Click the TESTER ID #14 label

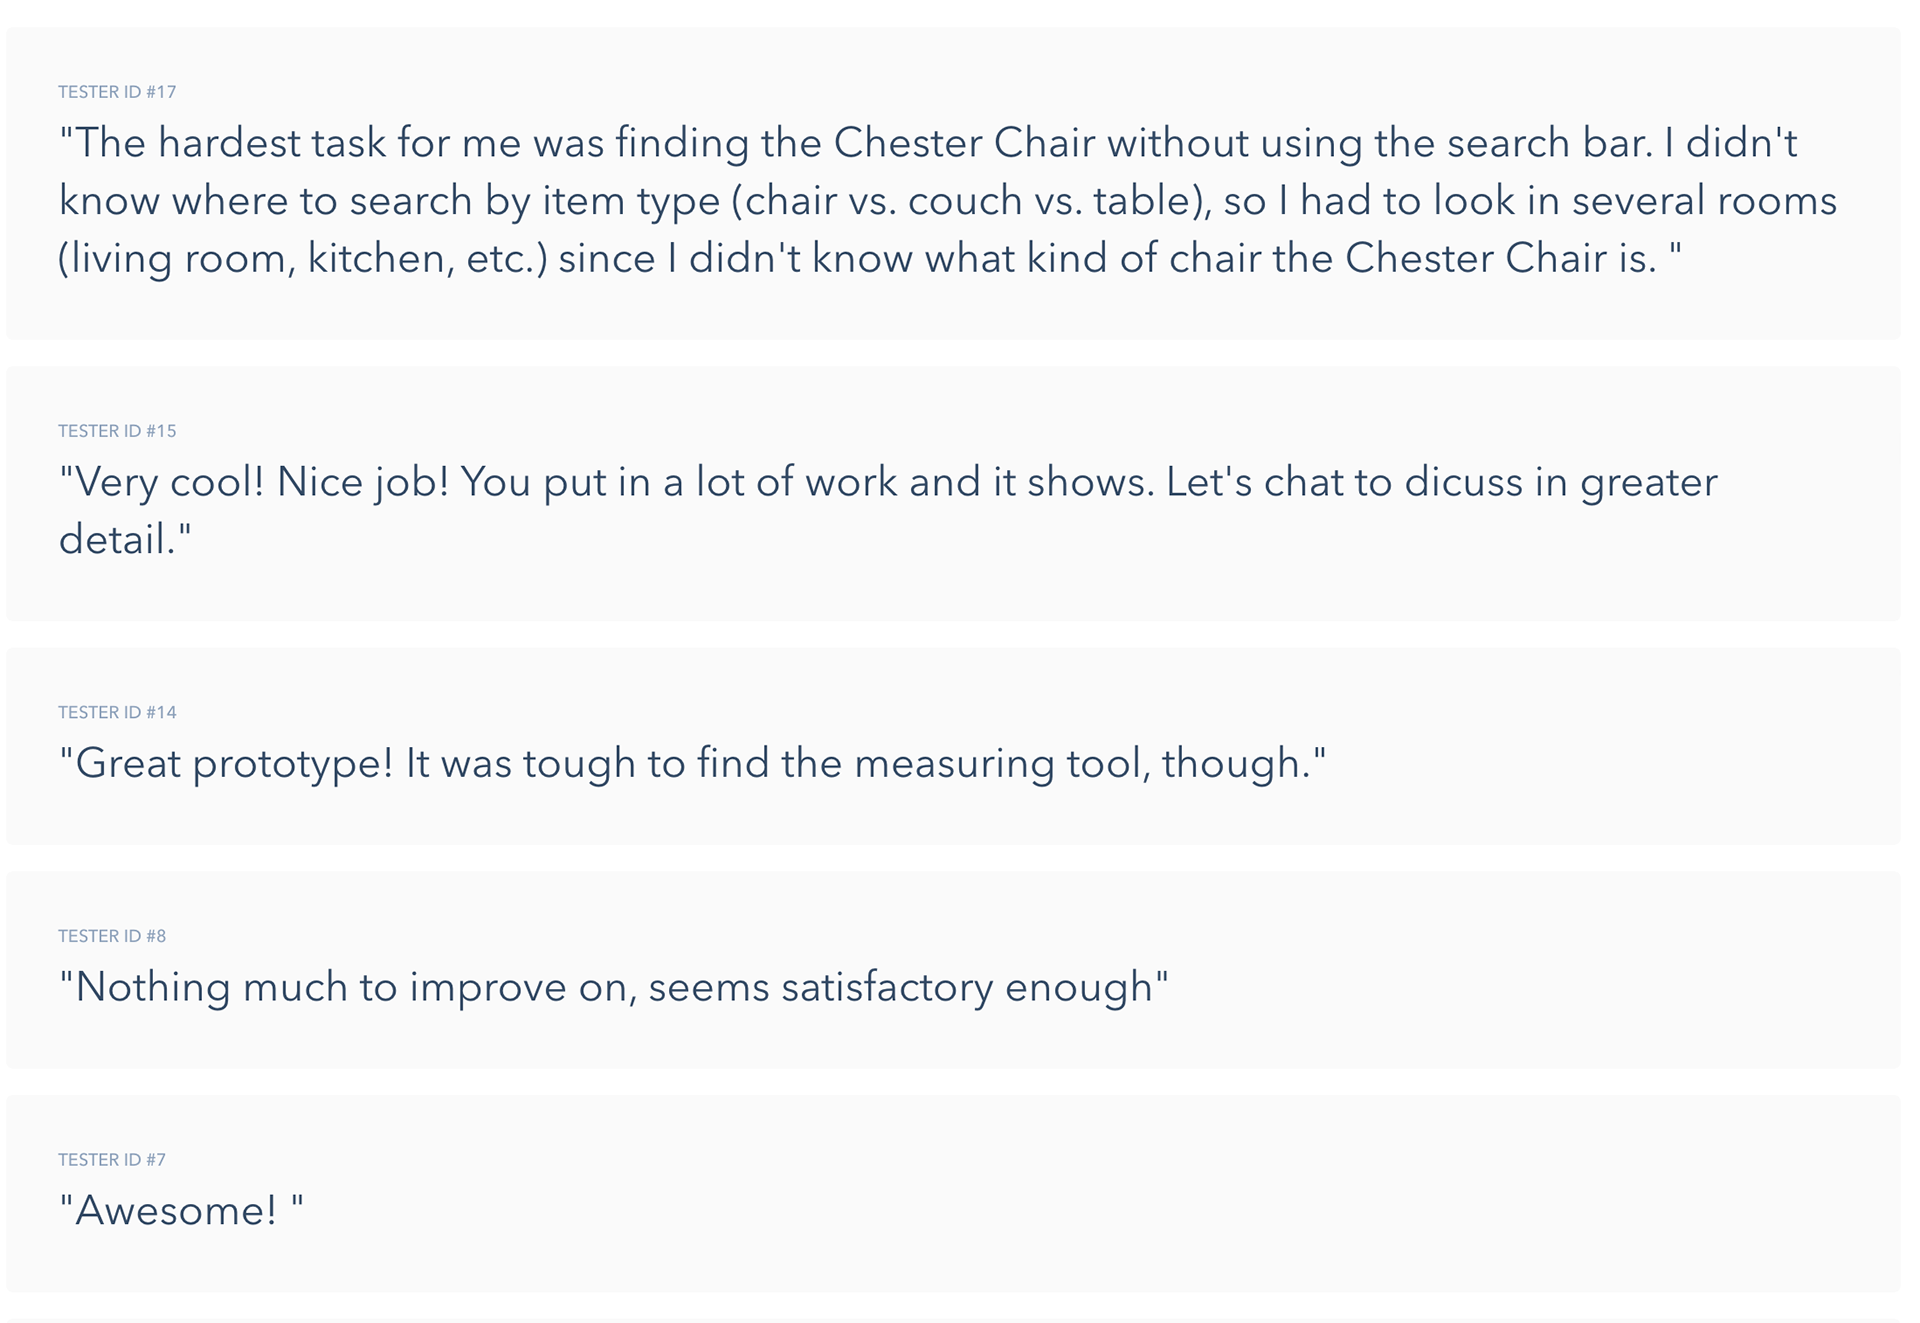pos(117,712)
